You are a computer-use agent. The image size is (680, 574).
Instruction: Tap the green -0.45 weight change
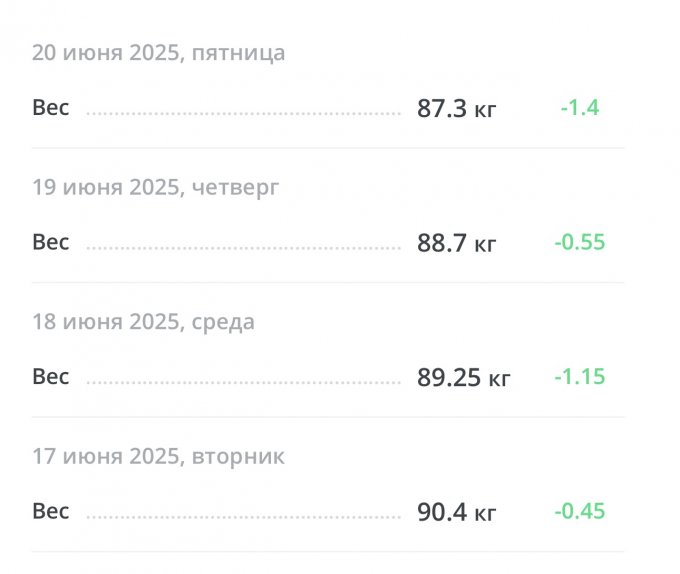pos(579,512)
